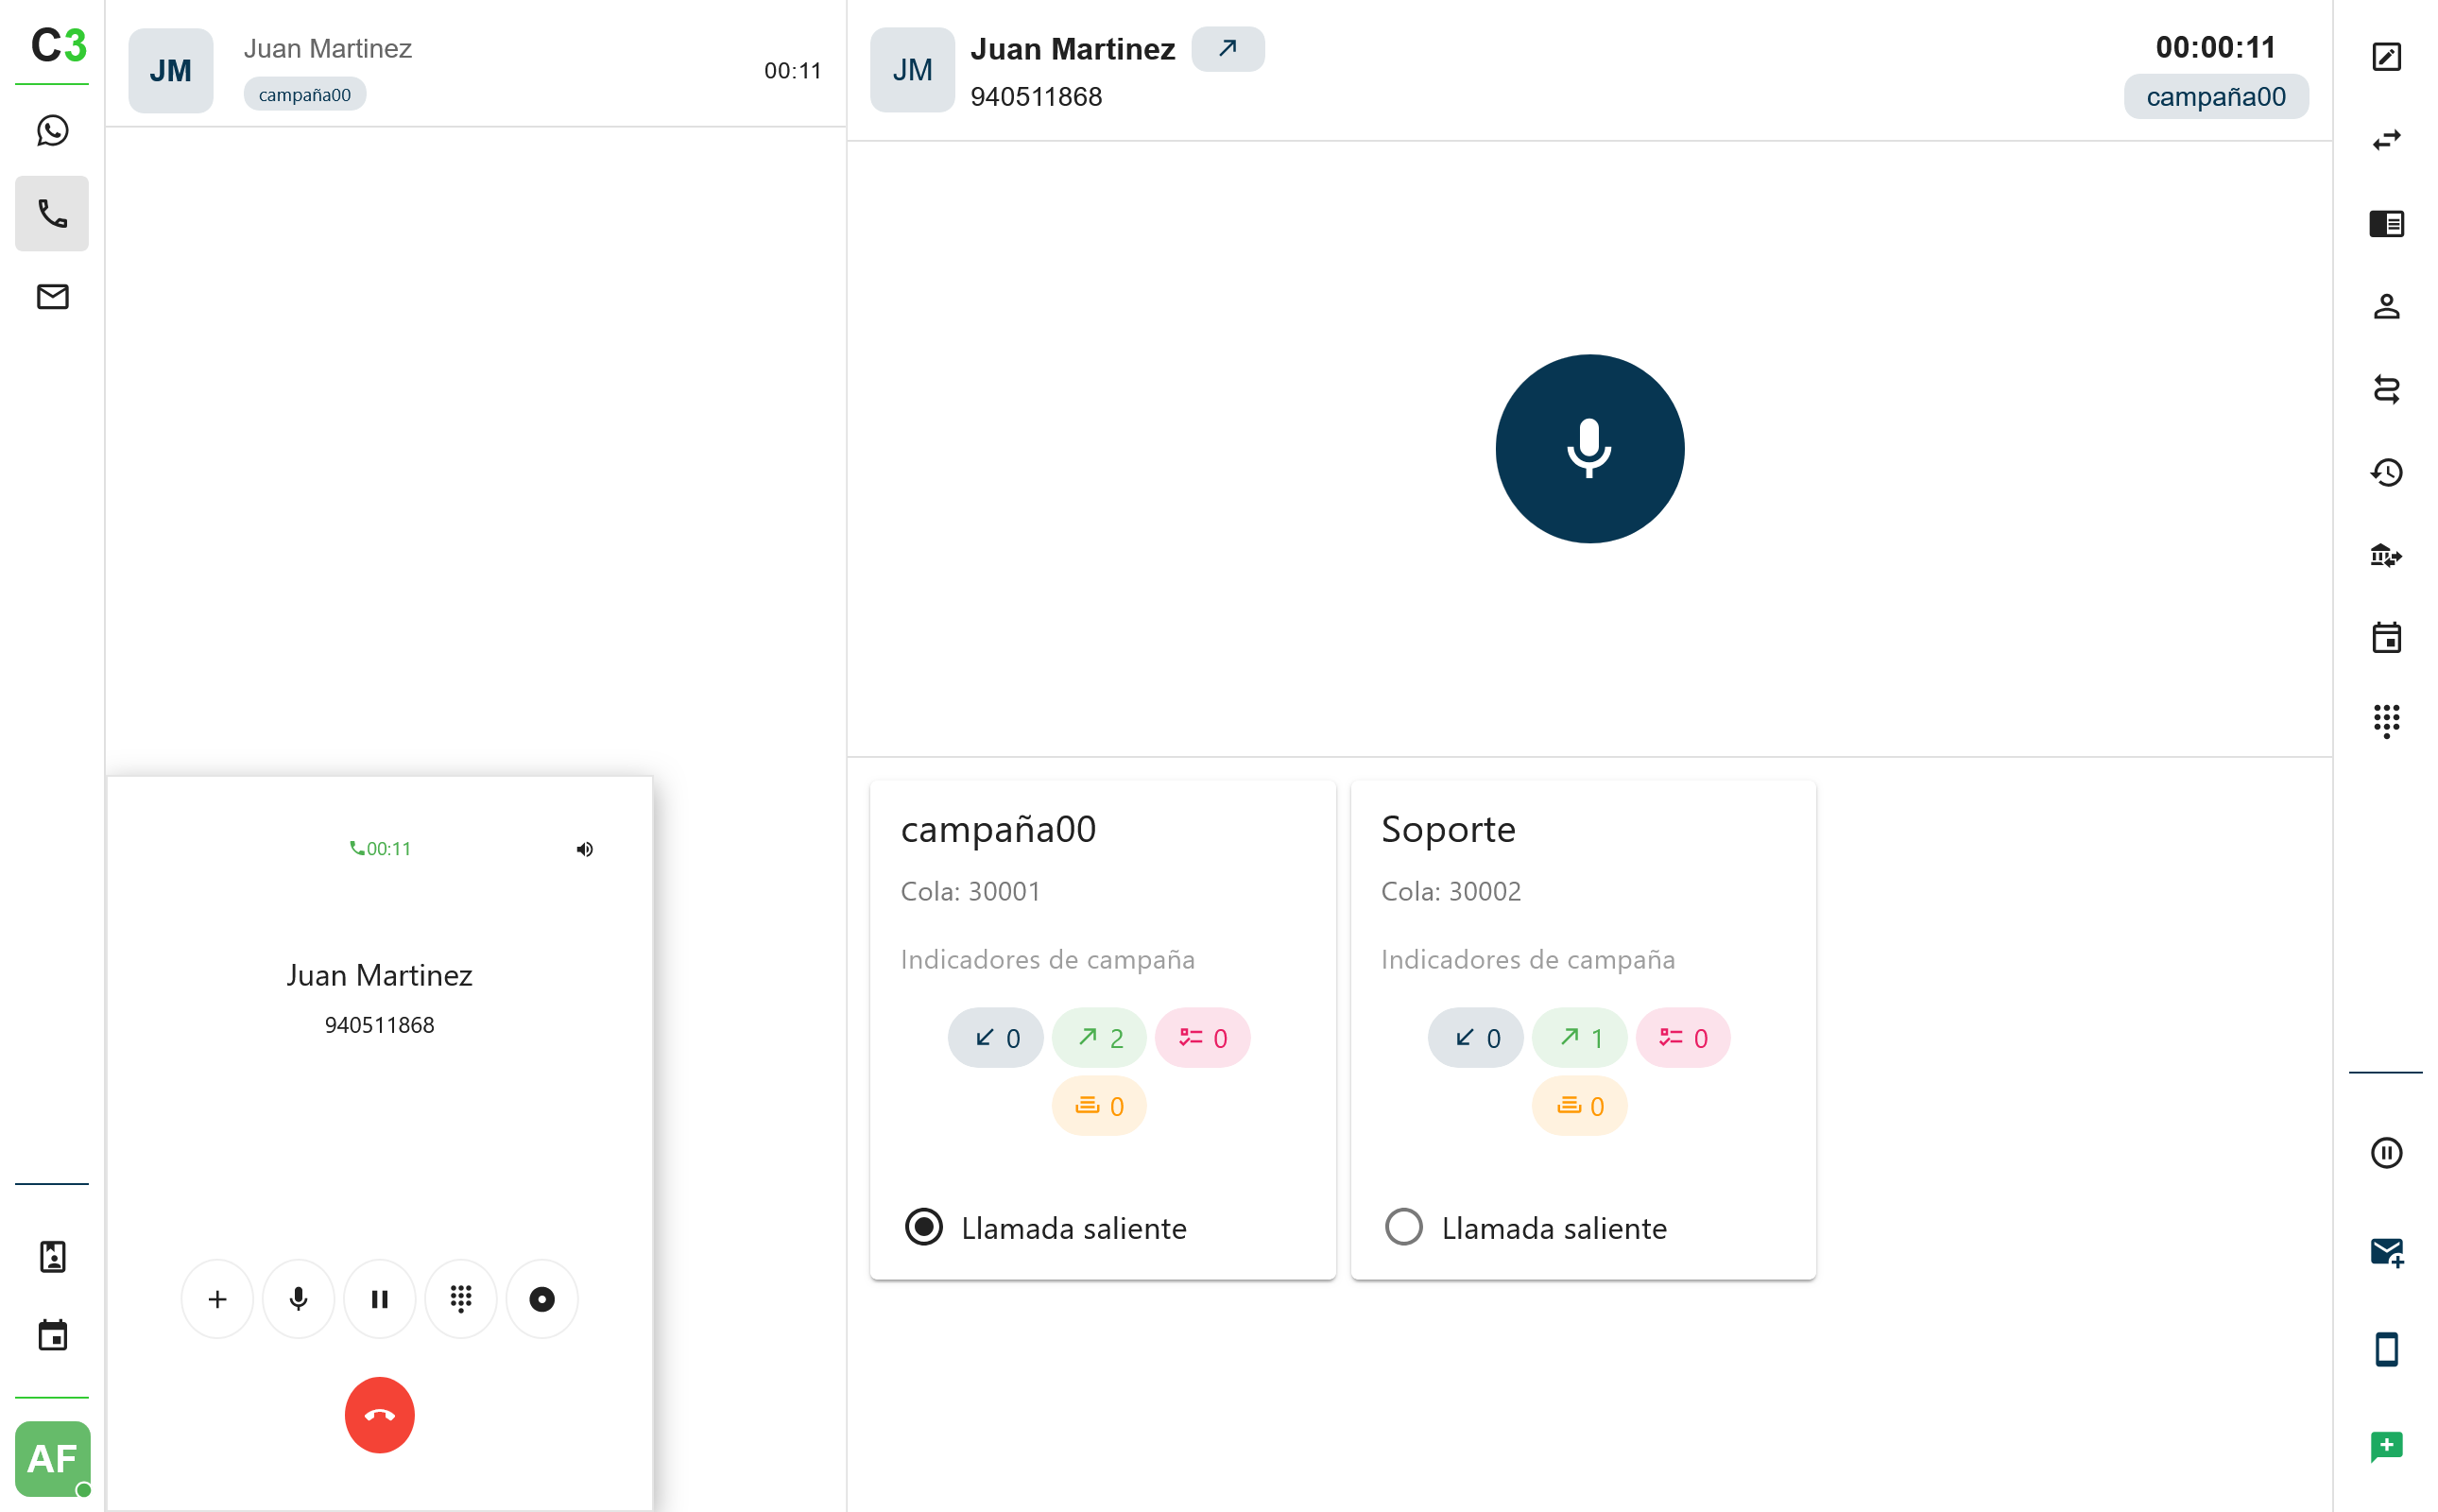Start recording the current call
Viewport: 2438px width, 1512px height.
(541, 1298)
